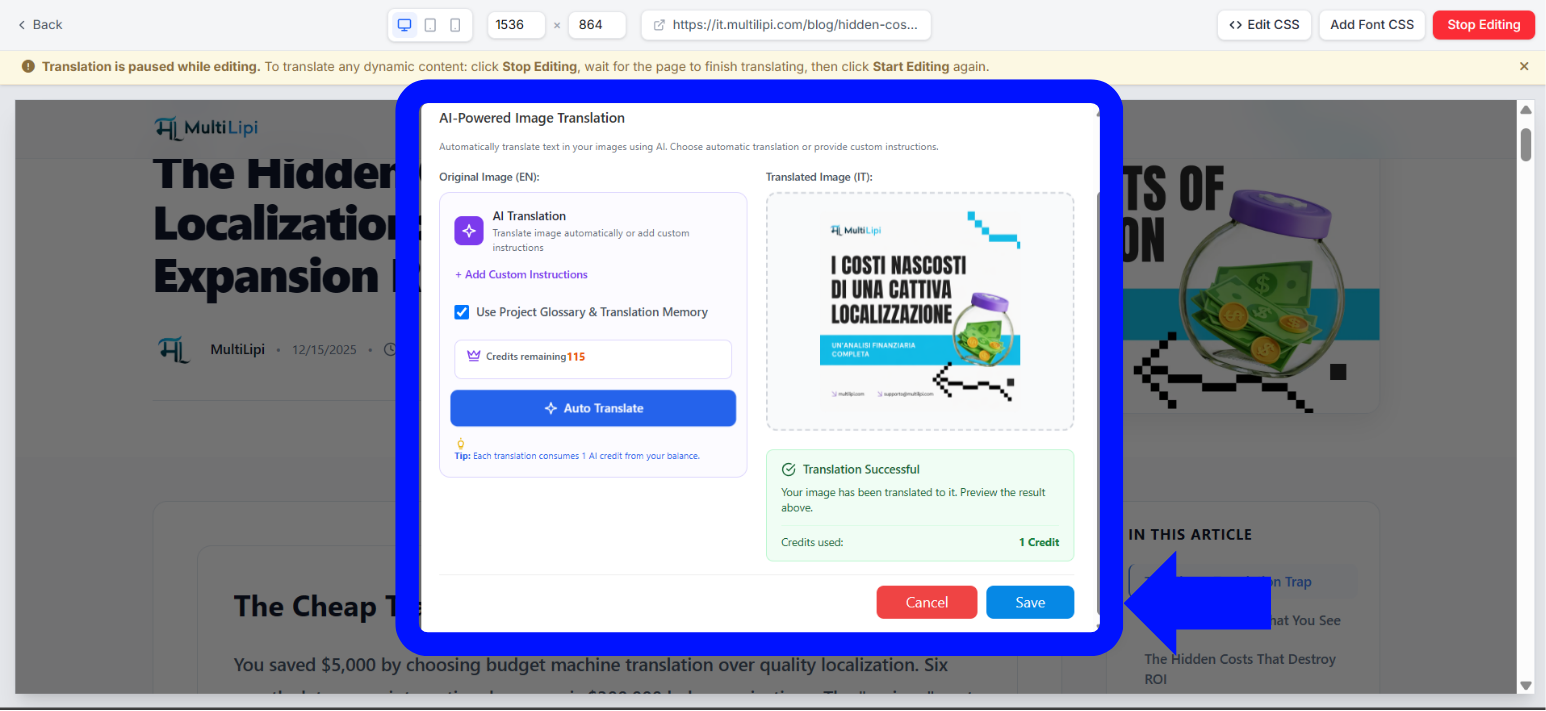Click the 12/15/2025 article date
The height and width of the screenshot is (711, 1546).
324,350
